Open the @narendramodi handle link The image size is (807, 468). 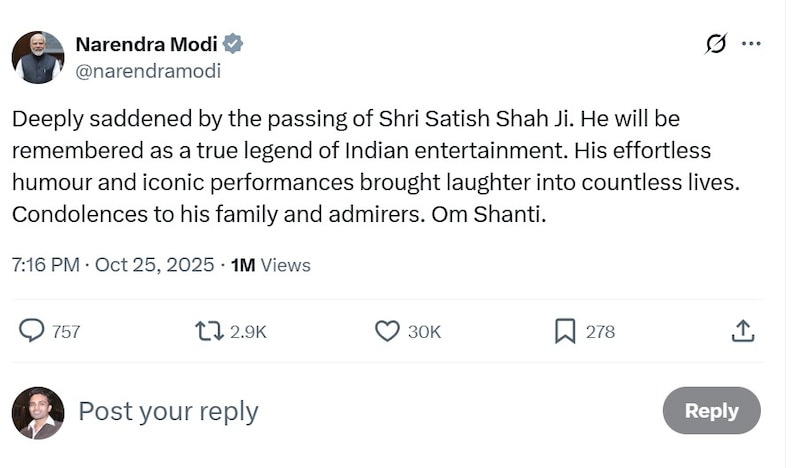148,71
